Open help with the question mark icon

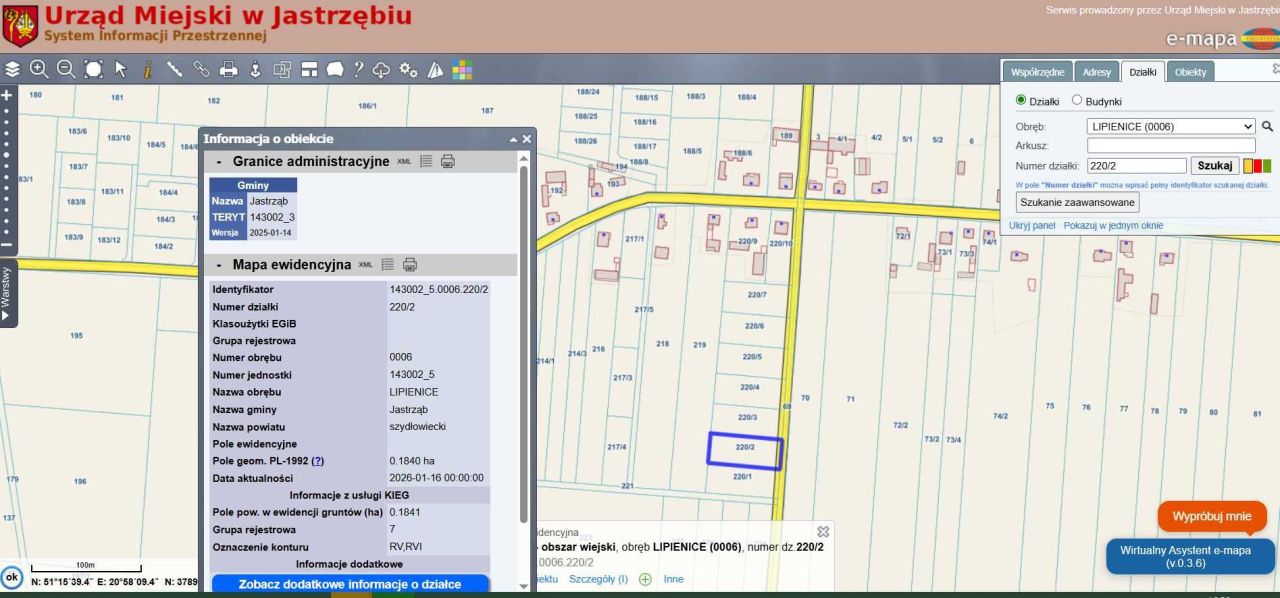(358, 70)
